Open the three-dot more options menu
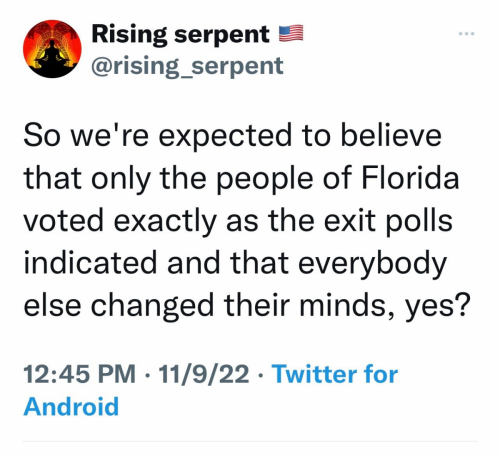Viewport: 500px width, 457px height. pos(466,34)
